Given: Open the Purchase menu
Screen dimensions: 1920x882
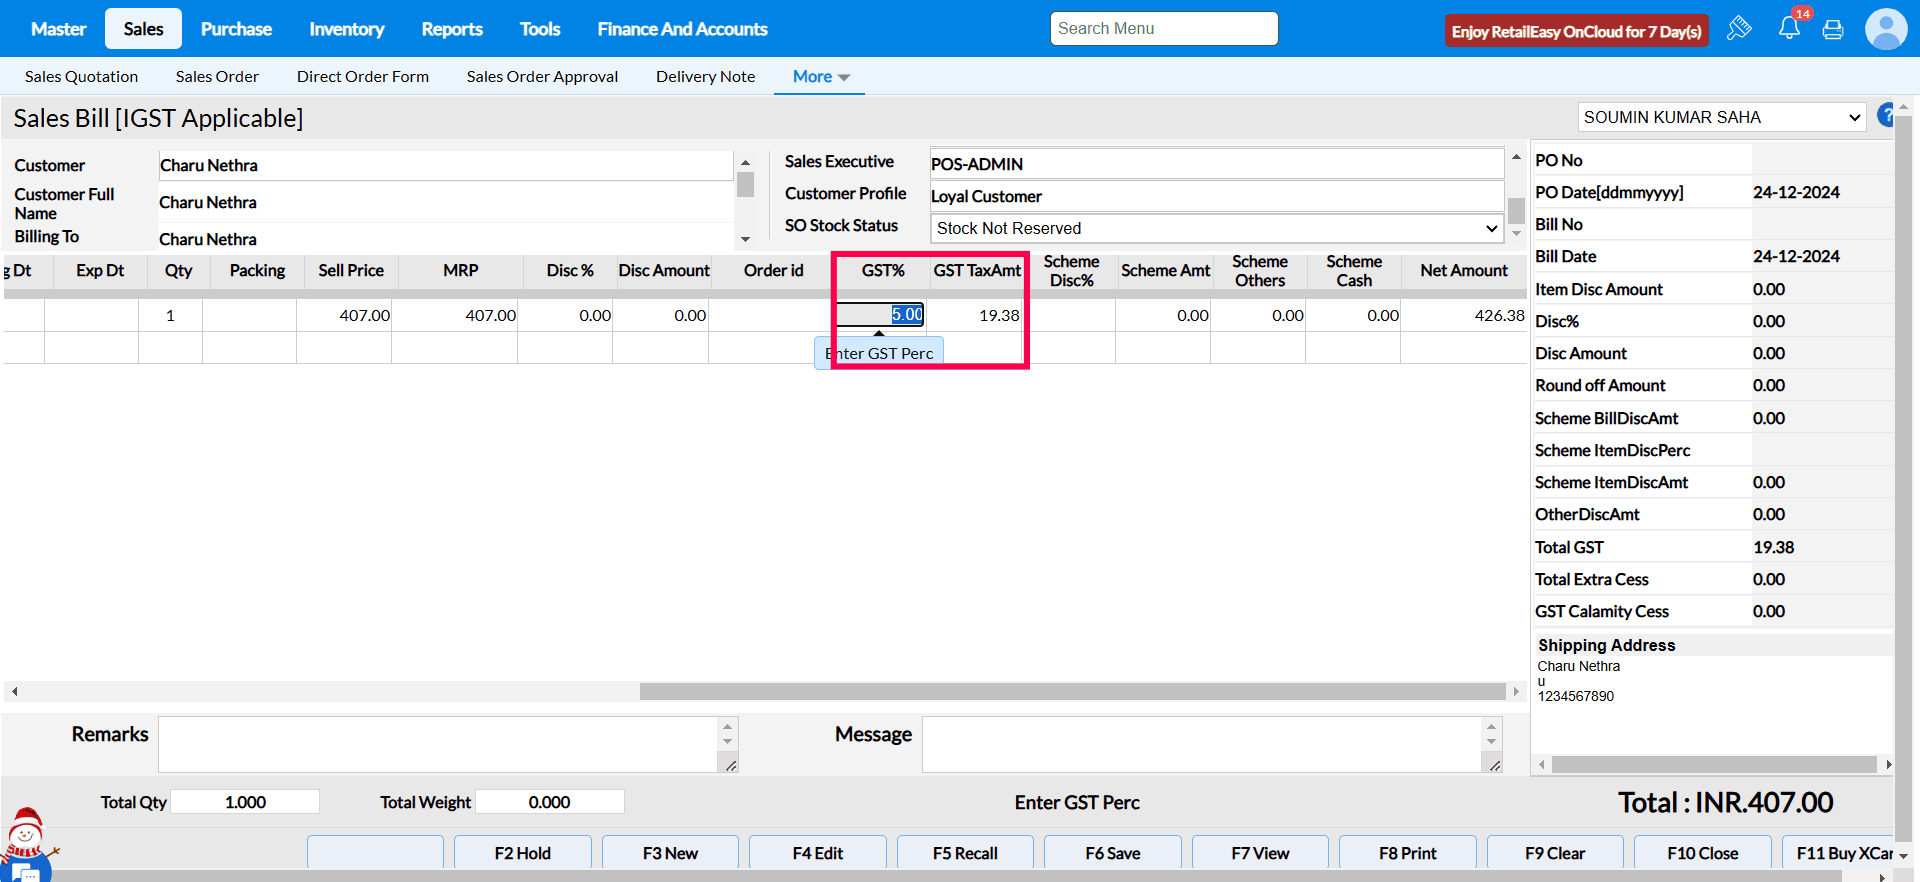Looking at the screenshot, I should point(236,29).
